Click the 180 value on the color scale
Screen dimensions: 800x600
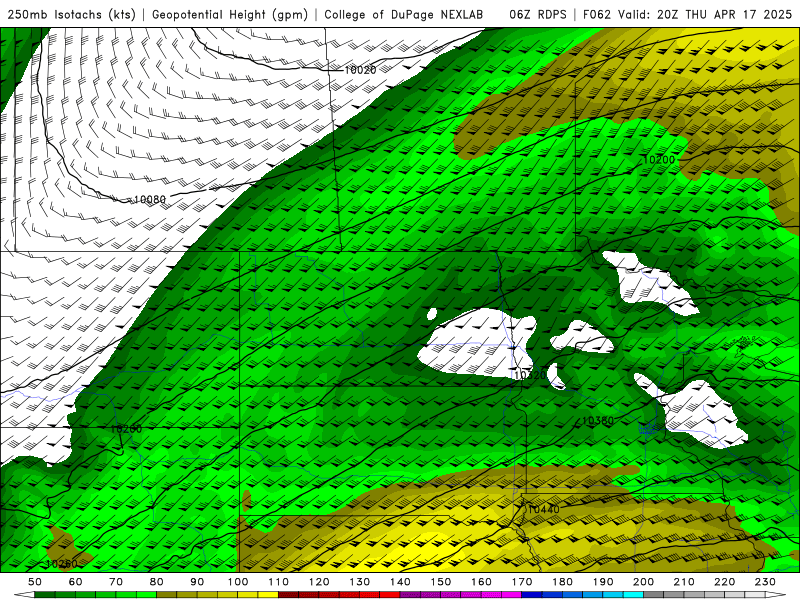tap(562, 582)
